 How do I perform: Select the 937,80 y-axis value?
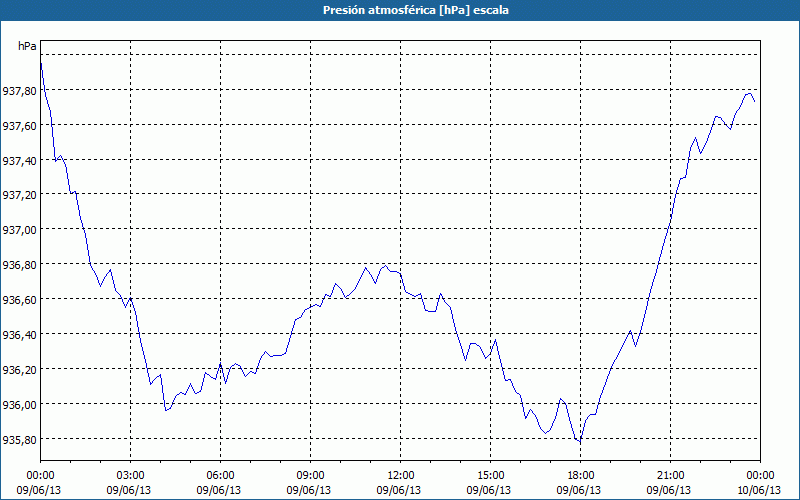[x=20, y=91]
